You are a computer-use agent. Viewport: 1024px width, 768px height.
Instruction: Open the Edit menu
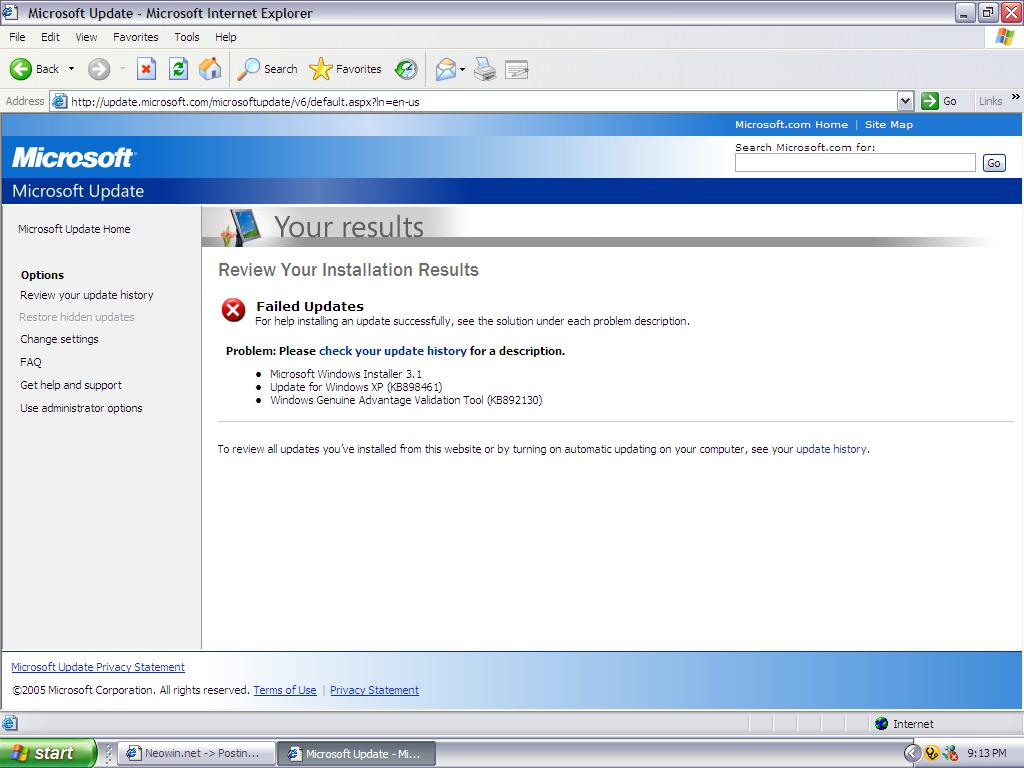click(x=50, y=37)
